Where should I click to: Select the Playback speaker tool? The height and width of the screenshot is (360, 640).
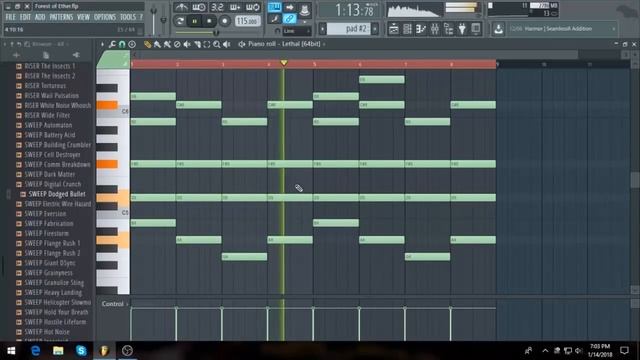[x=227, y=44]
